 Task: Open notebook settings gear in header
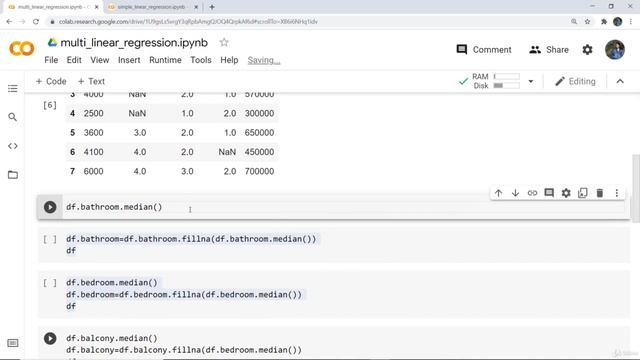(587, 50)
